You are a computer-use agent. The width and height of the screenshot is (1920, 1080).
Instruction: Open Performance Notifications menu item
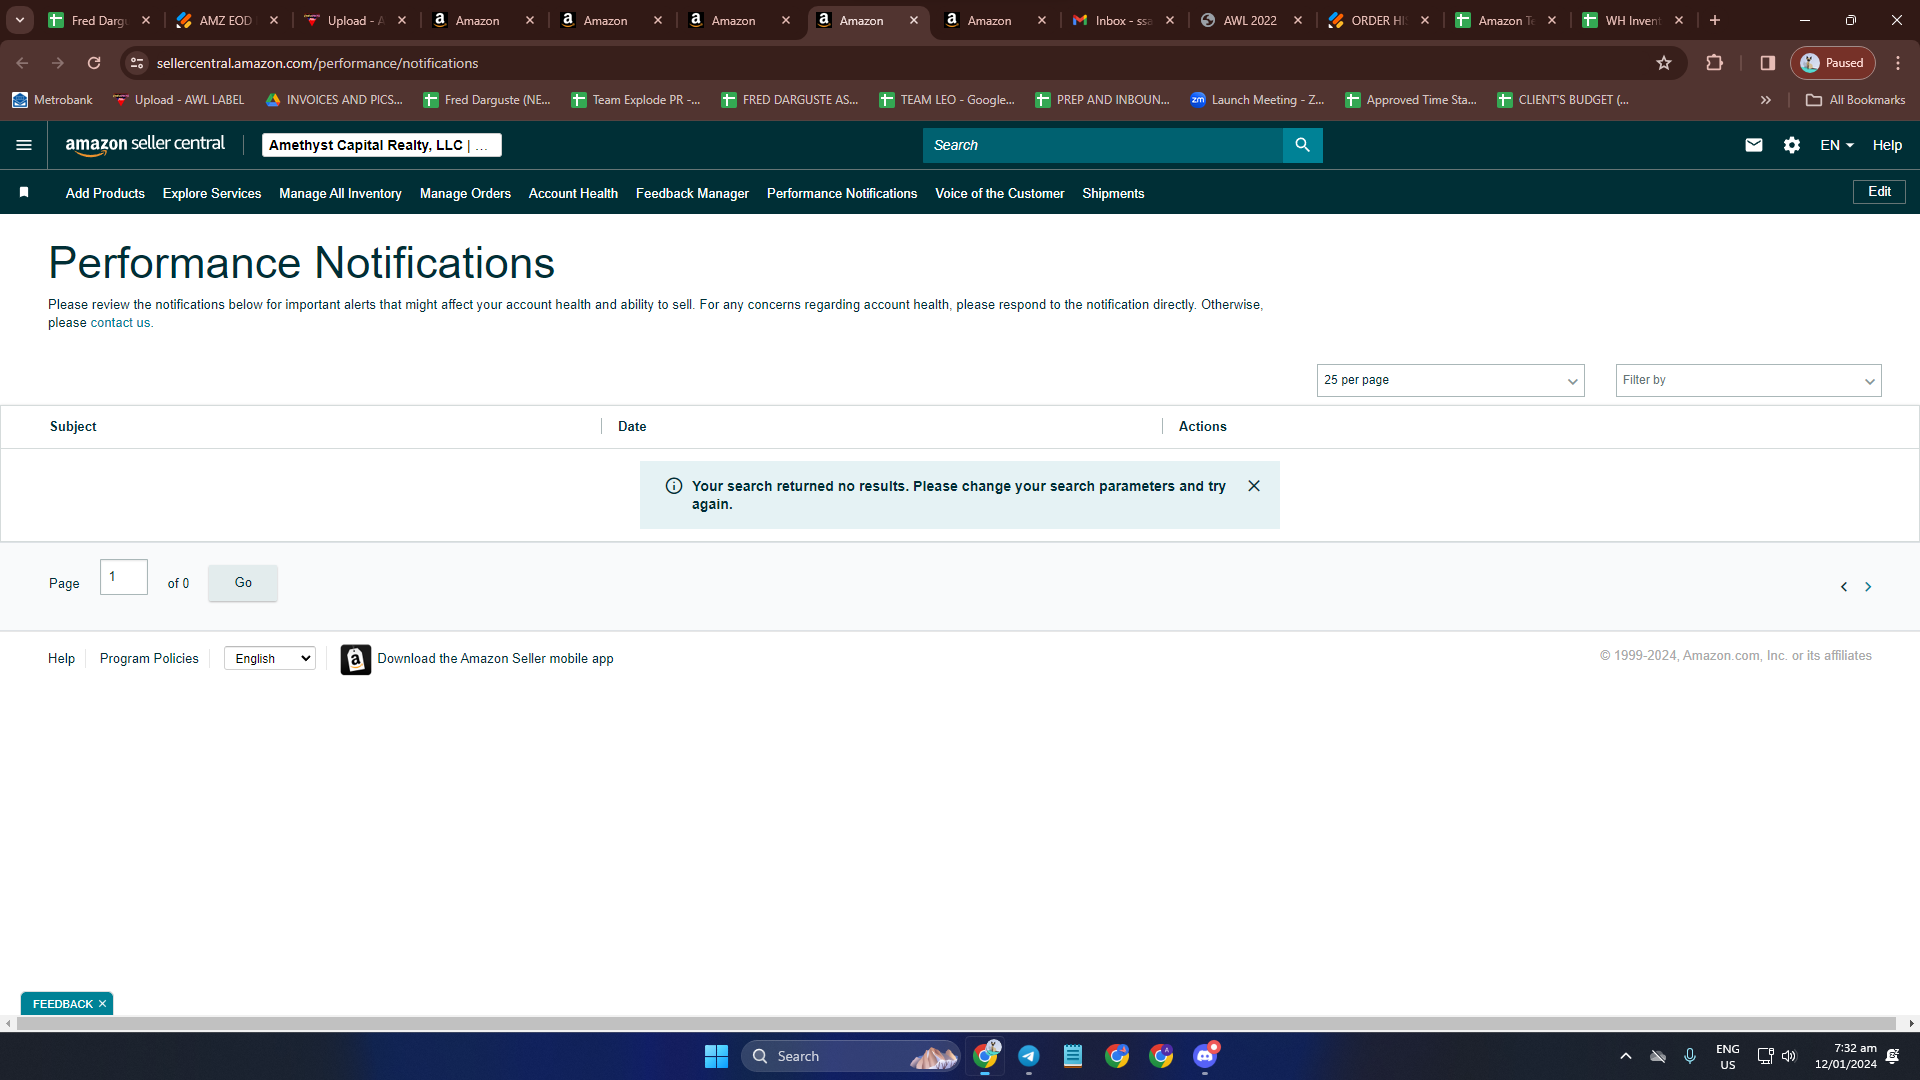[842, 193]
